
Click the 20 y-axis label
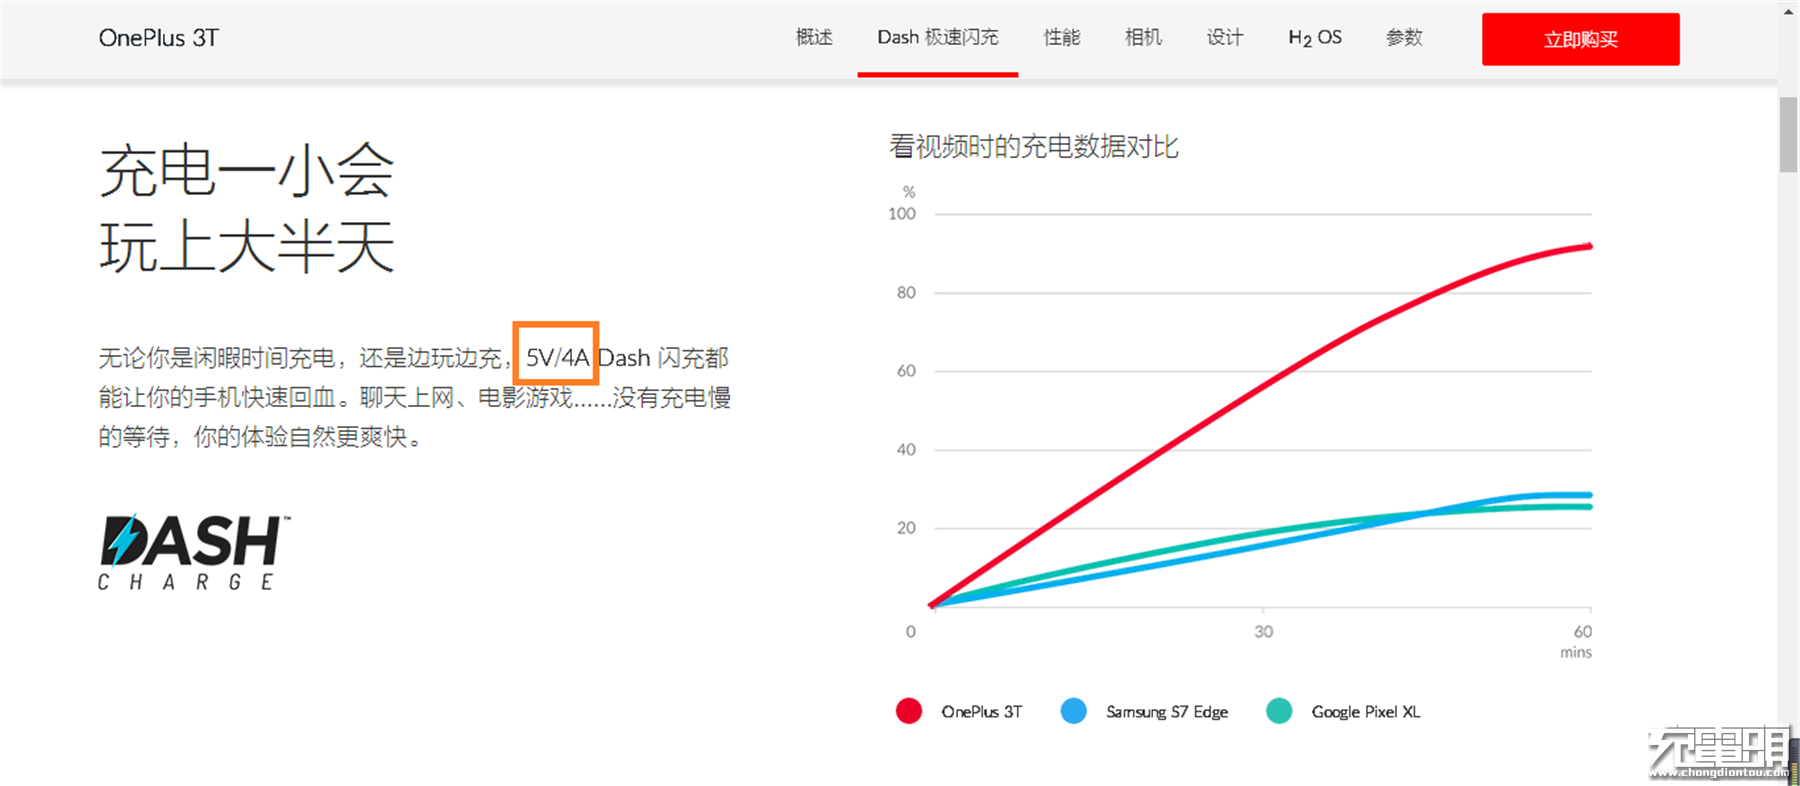tap(906, 528)
